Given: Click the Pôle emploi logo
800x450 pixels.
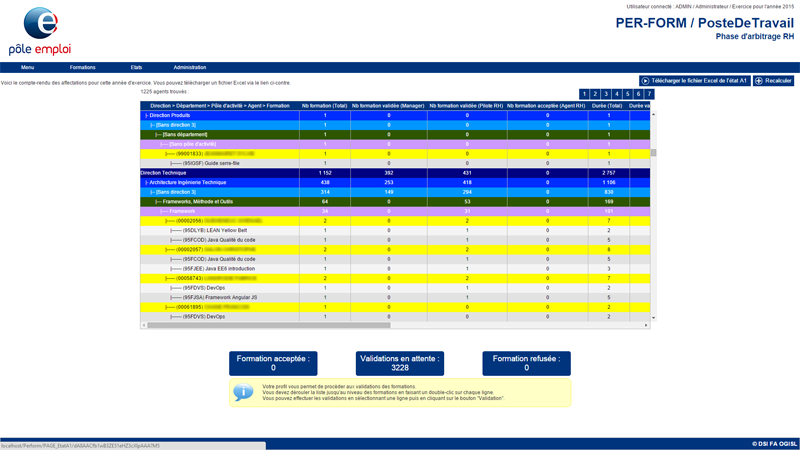Looking at the screenshot, I should click(x=40, y=31).
